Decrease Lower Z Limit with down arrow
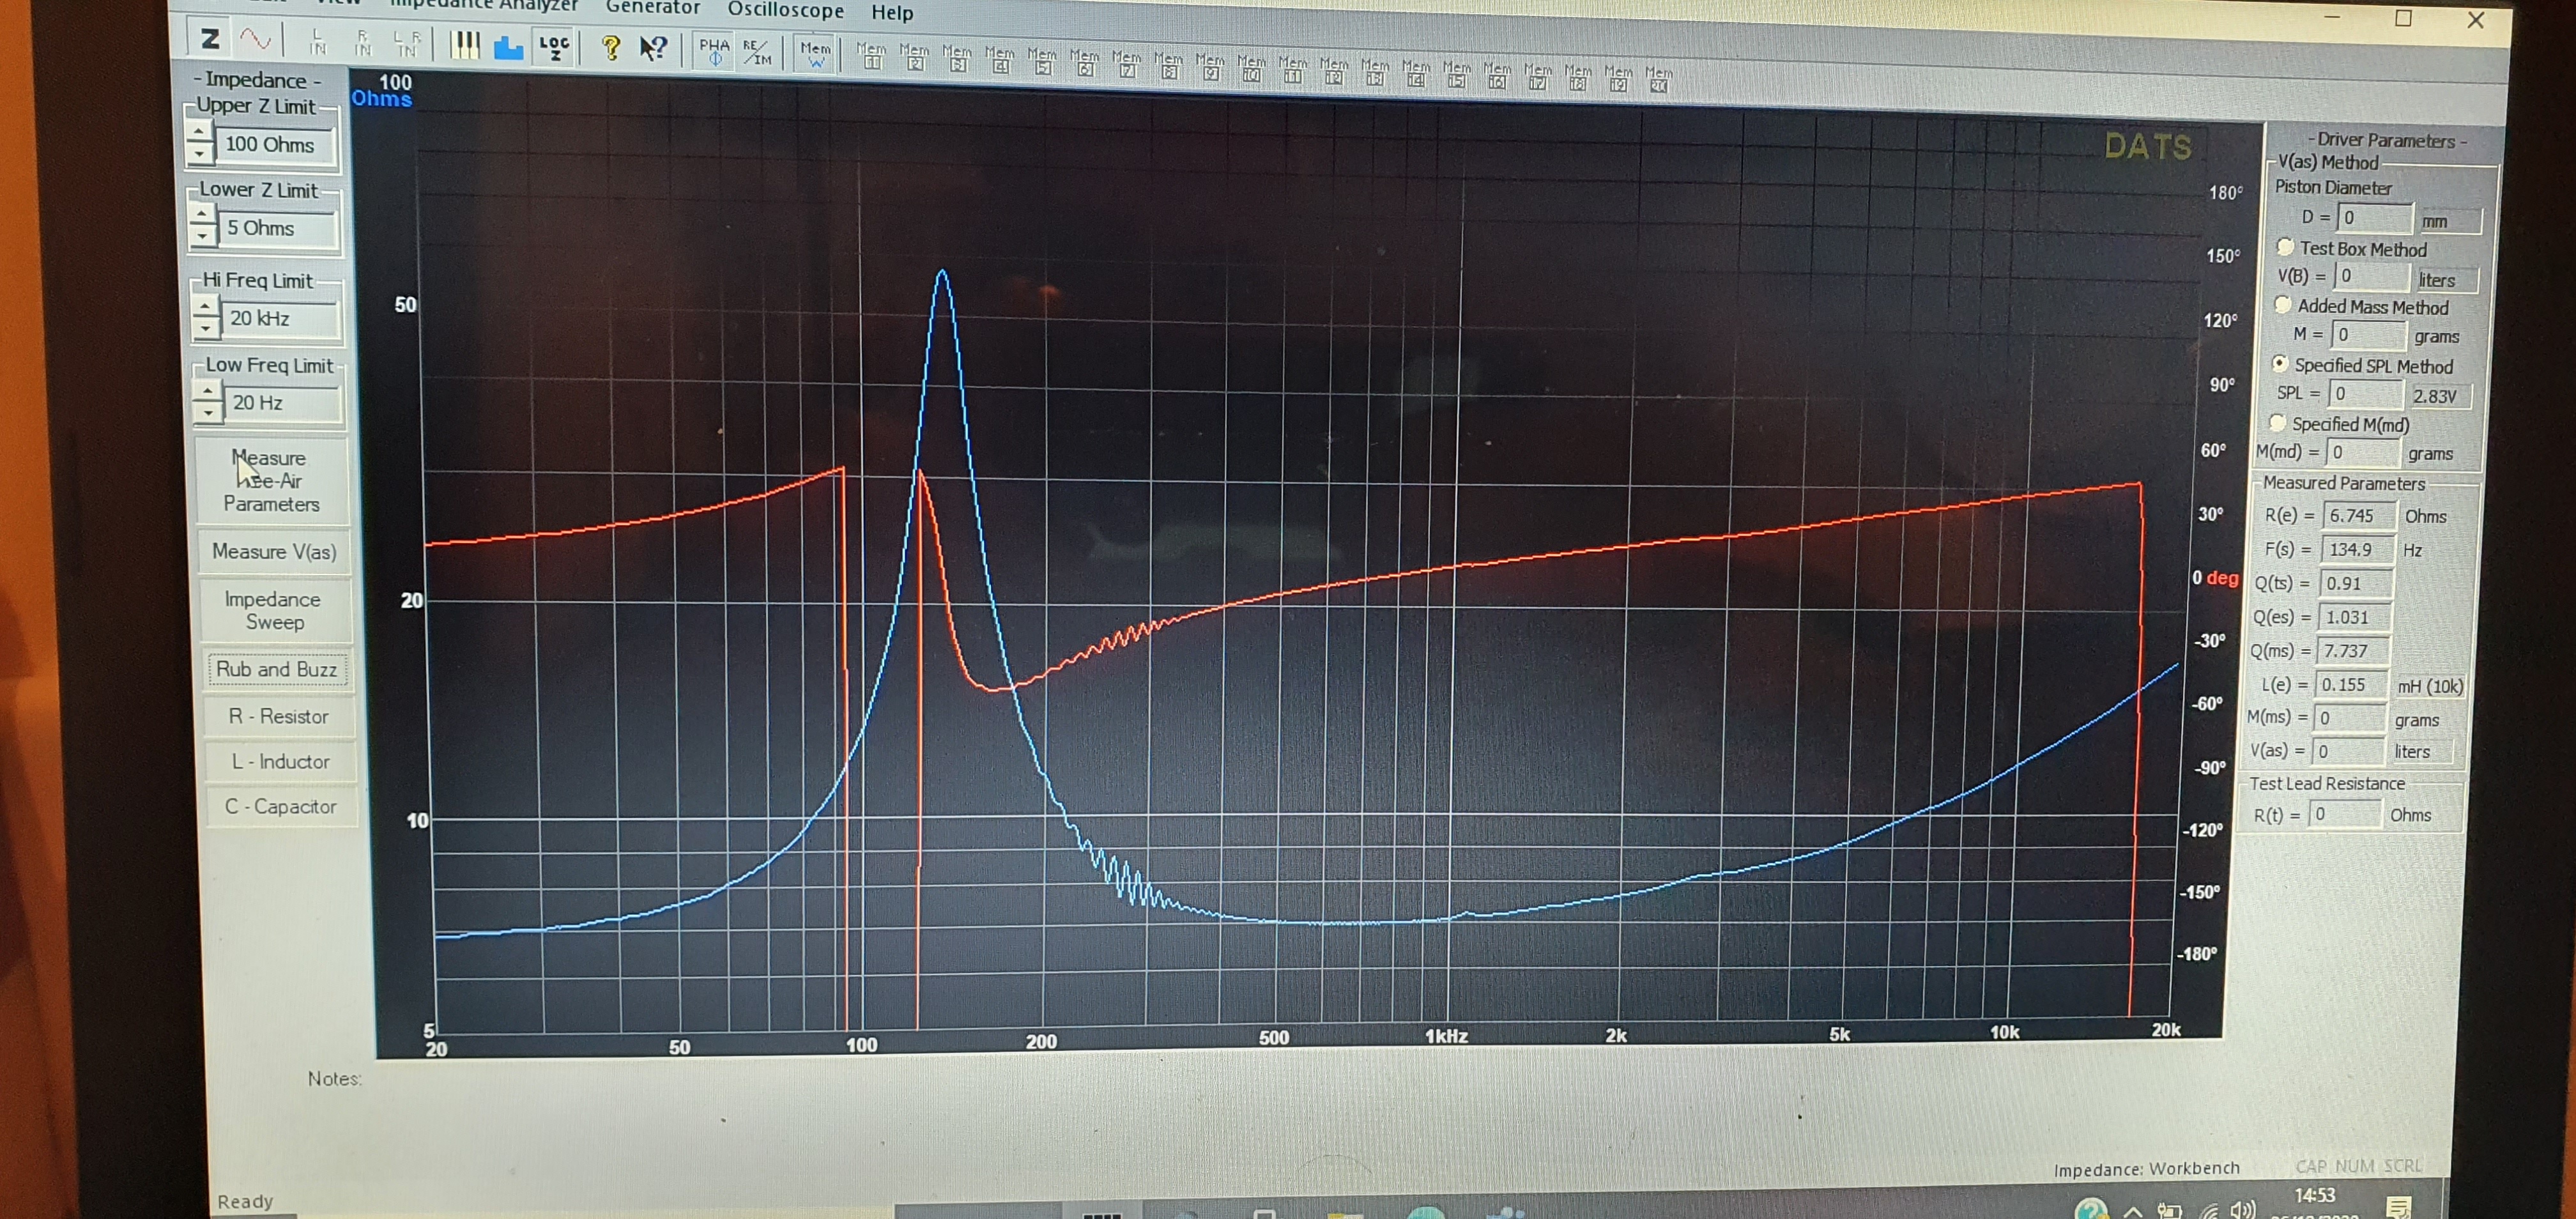This screenshot has width=2576, height=1219. pyautogui.click(x=202, y=236)
